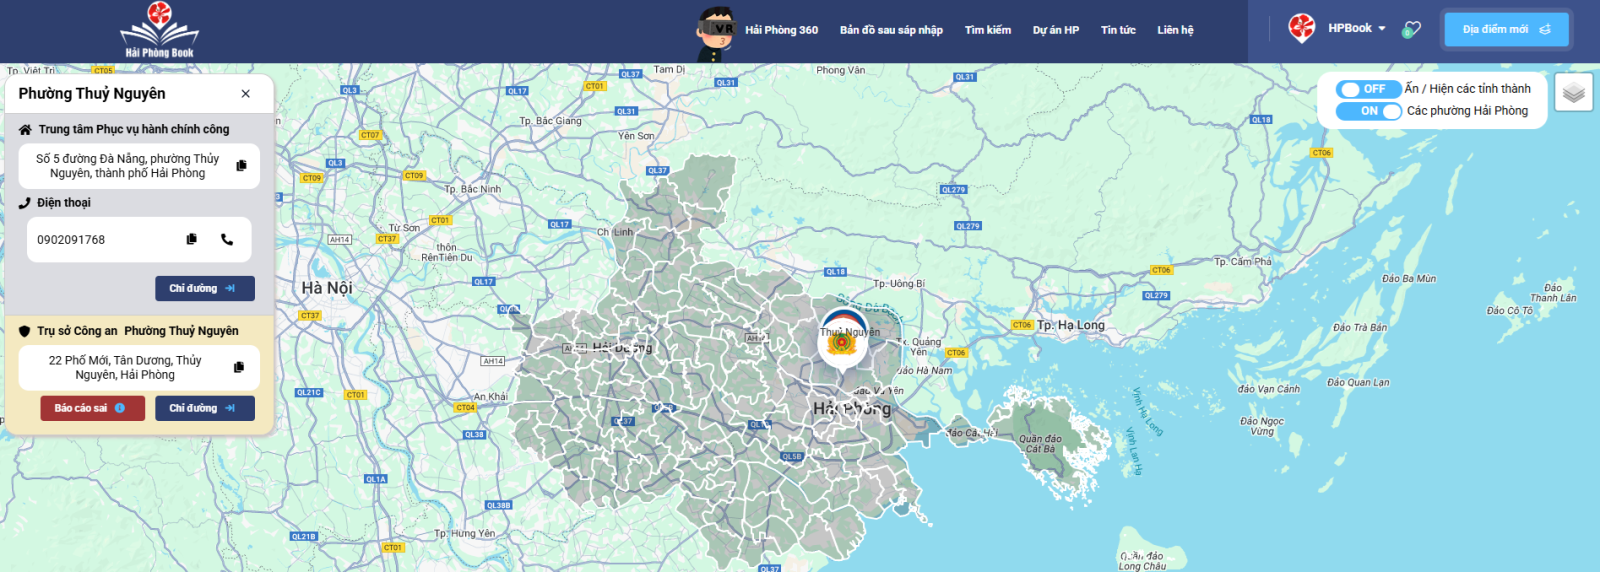This screenshot has height=572, width=1600.
Task: Open Bản đồ sau sáp nhập menu
Action: pos(891,30)
